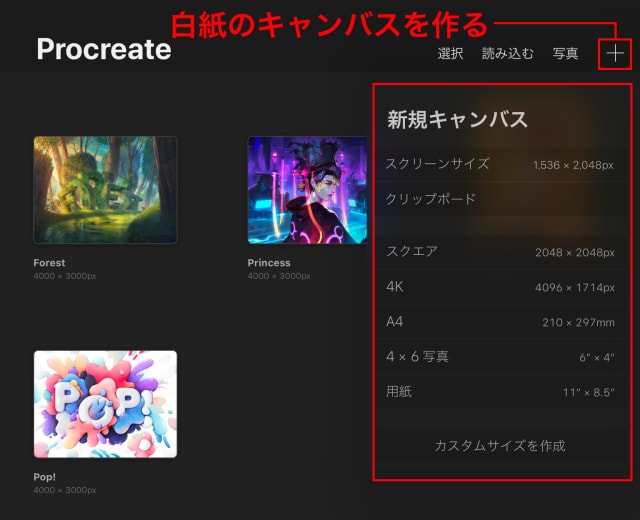Open the Forest artwork thumbnail
Image resolution: width=640 pixels, height=520 pixels.
click(105, 190)
